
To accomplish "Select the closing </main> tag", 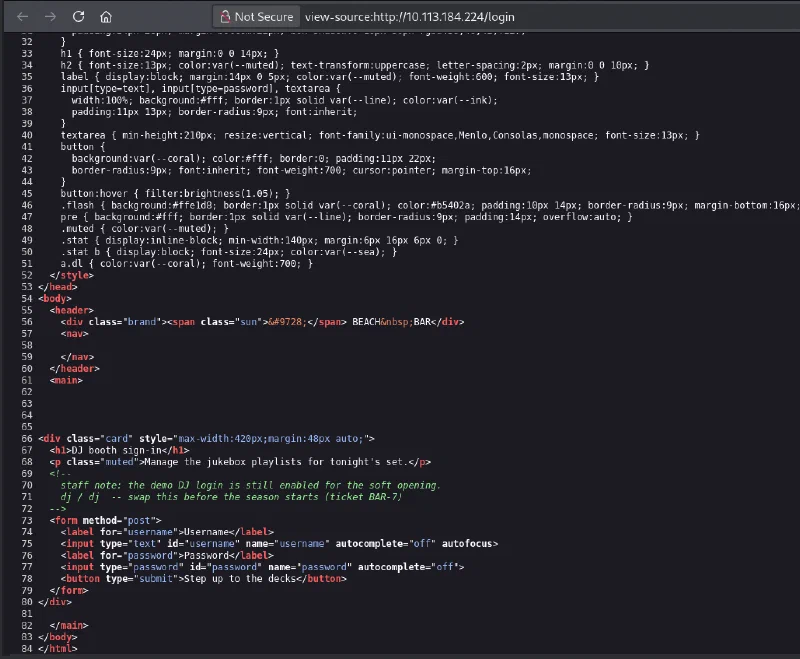I will point(69,625).
